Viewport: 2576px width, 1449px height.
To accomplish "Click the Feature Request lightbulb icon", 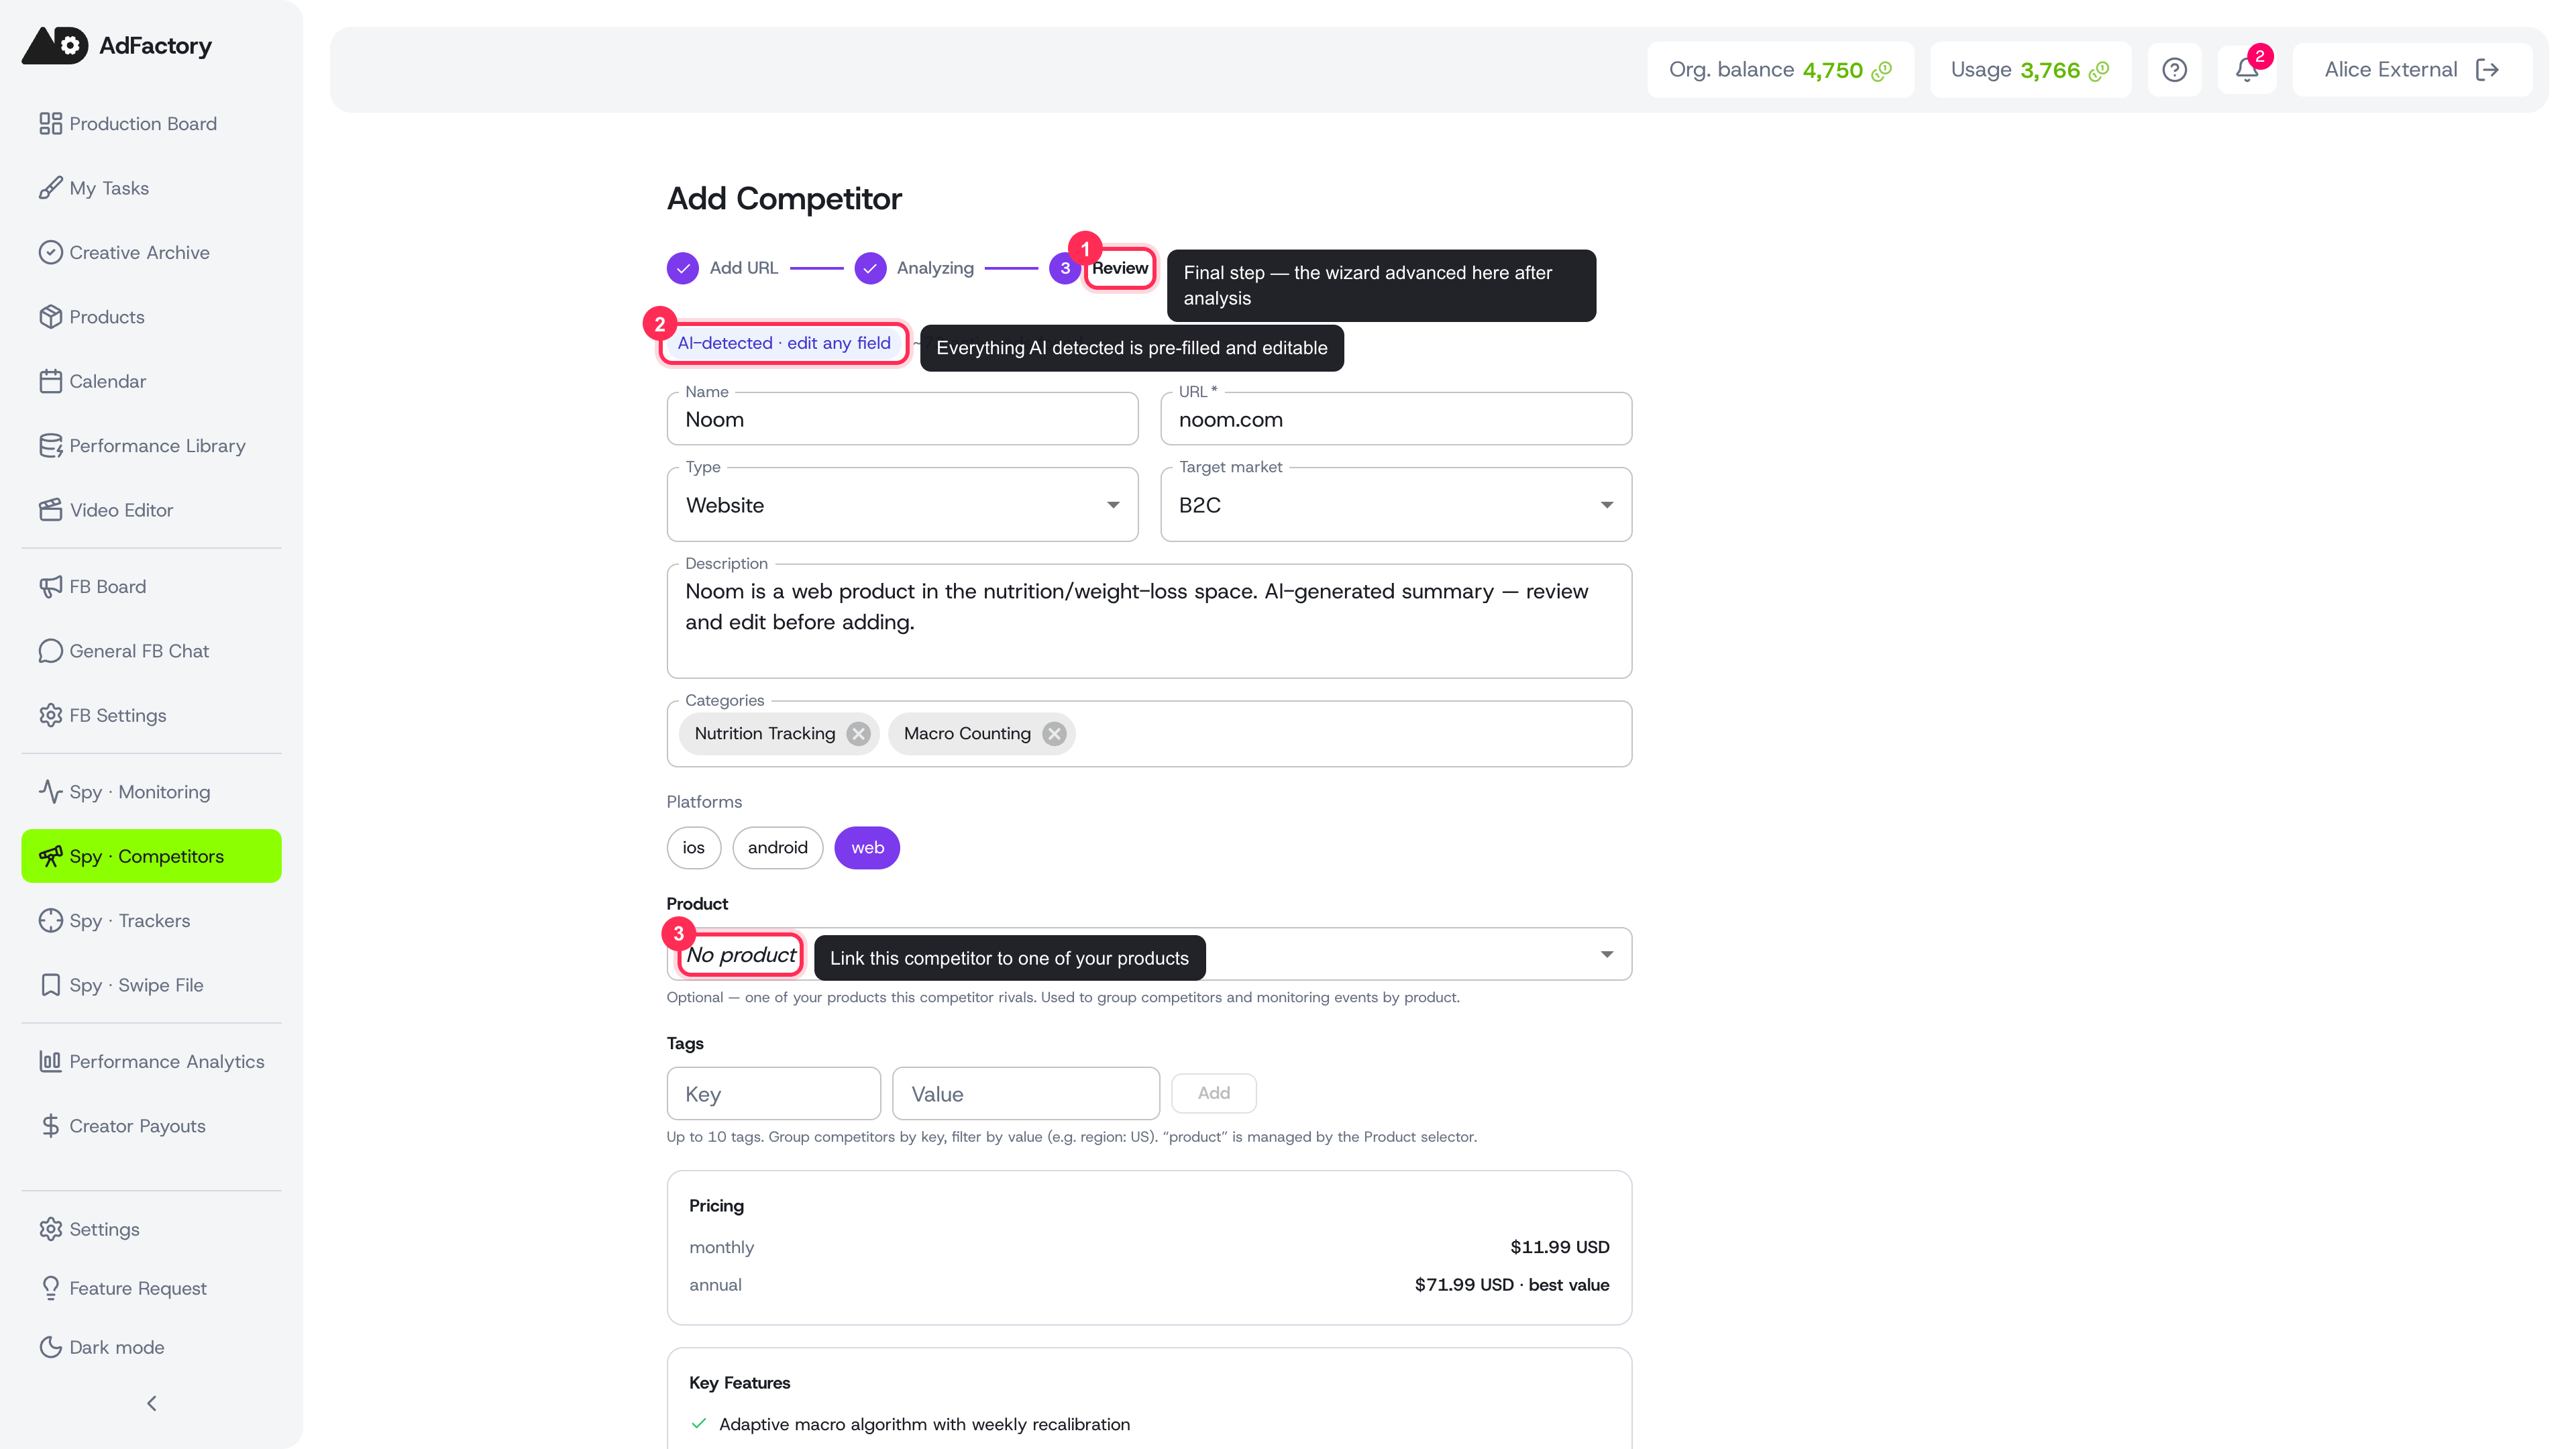I will tap(50, 1288).
